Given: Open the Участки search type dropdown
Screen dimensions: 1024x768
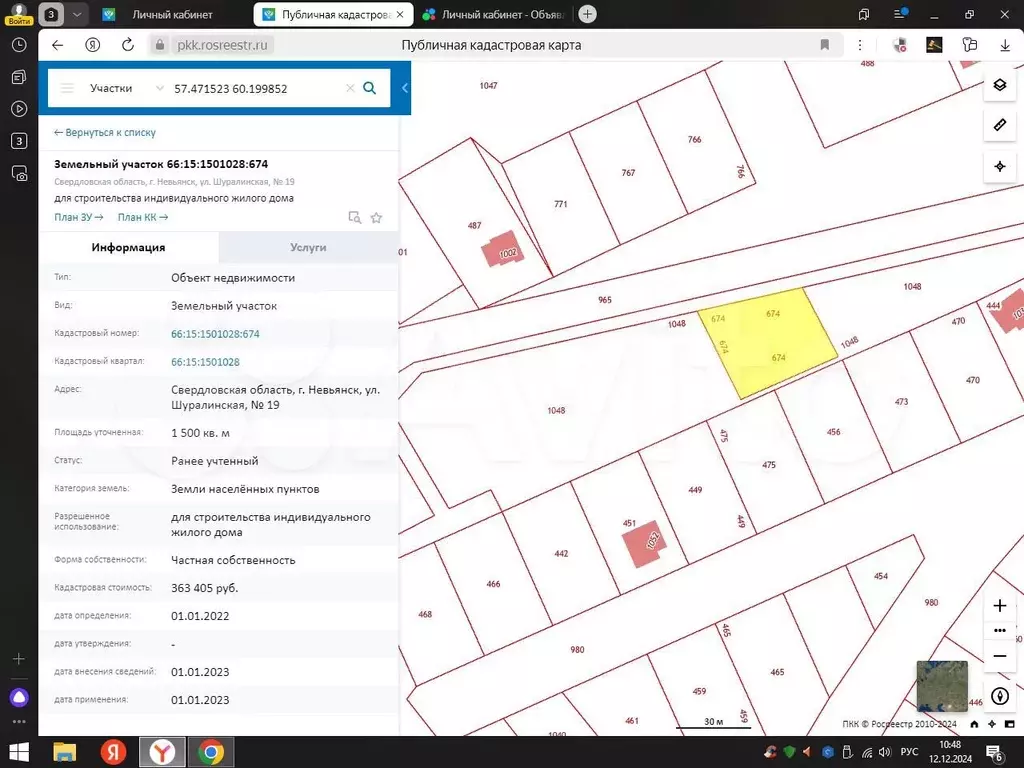Looking at the screenshot, I should [x=127, y=88].
